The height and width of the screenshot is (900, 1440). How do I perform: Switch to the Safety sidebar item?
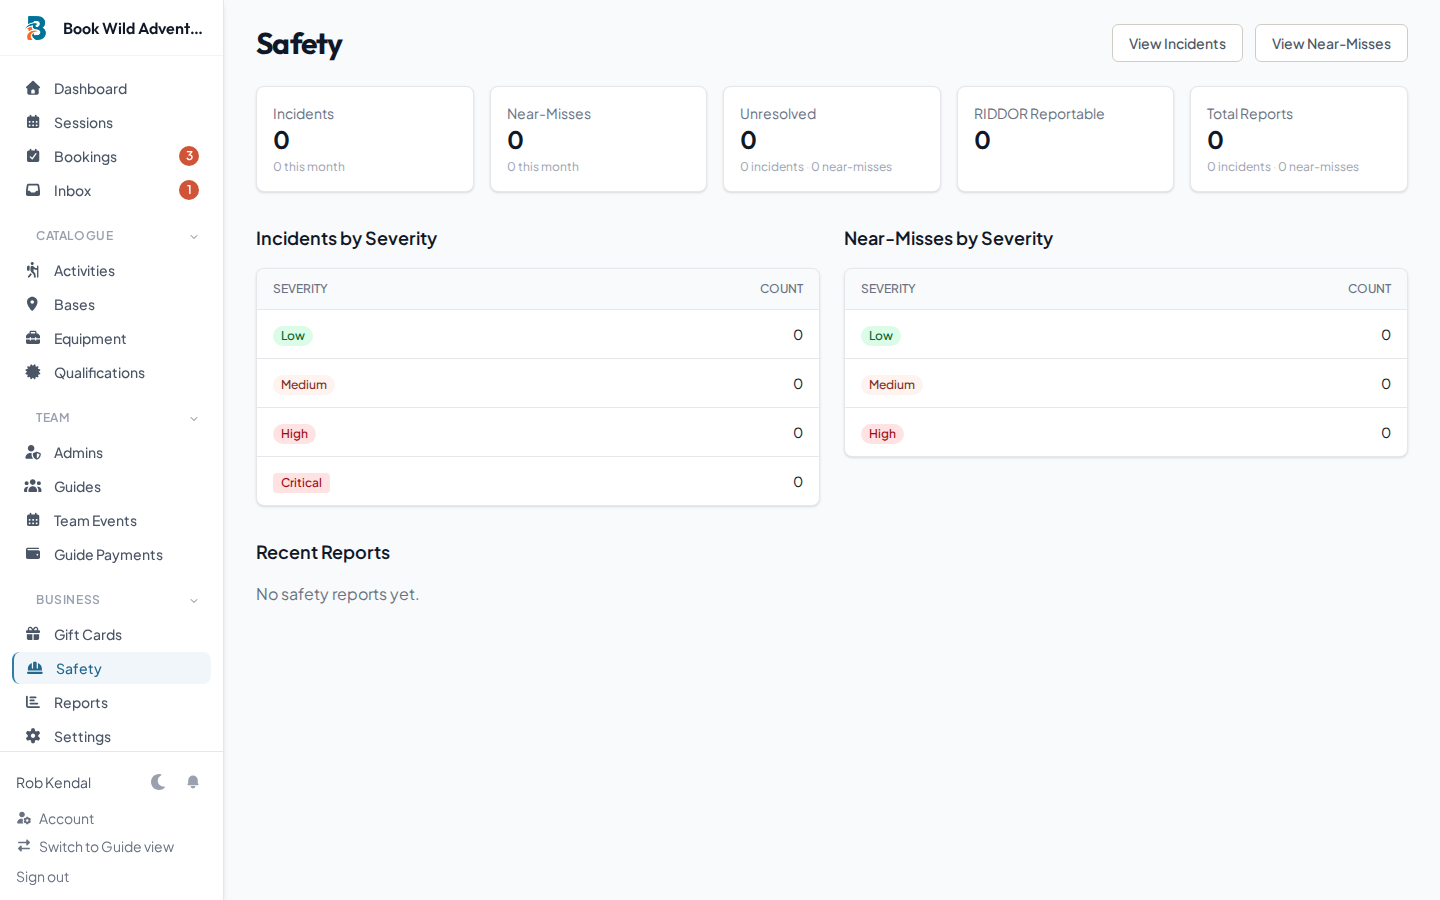click(x=79, y=668)
